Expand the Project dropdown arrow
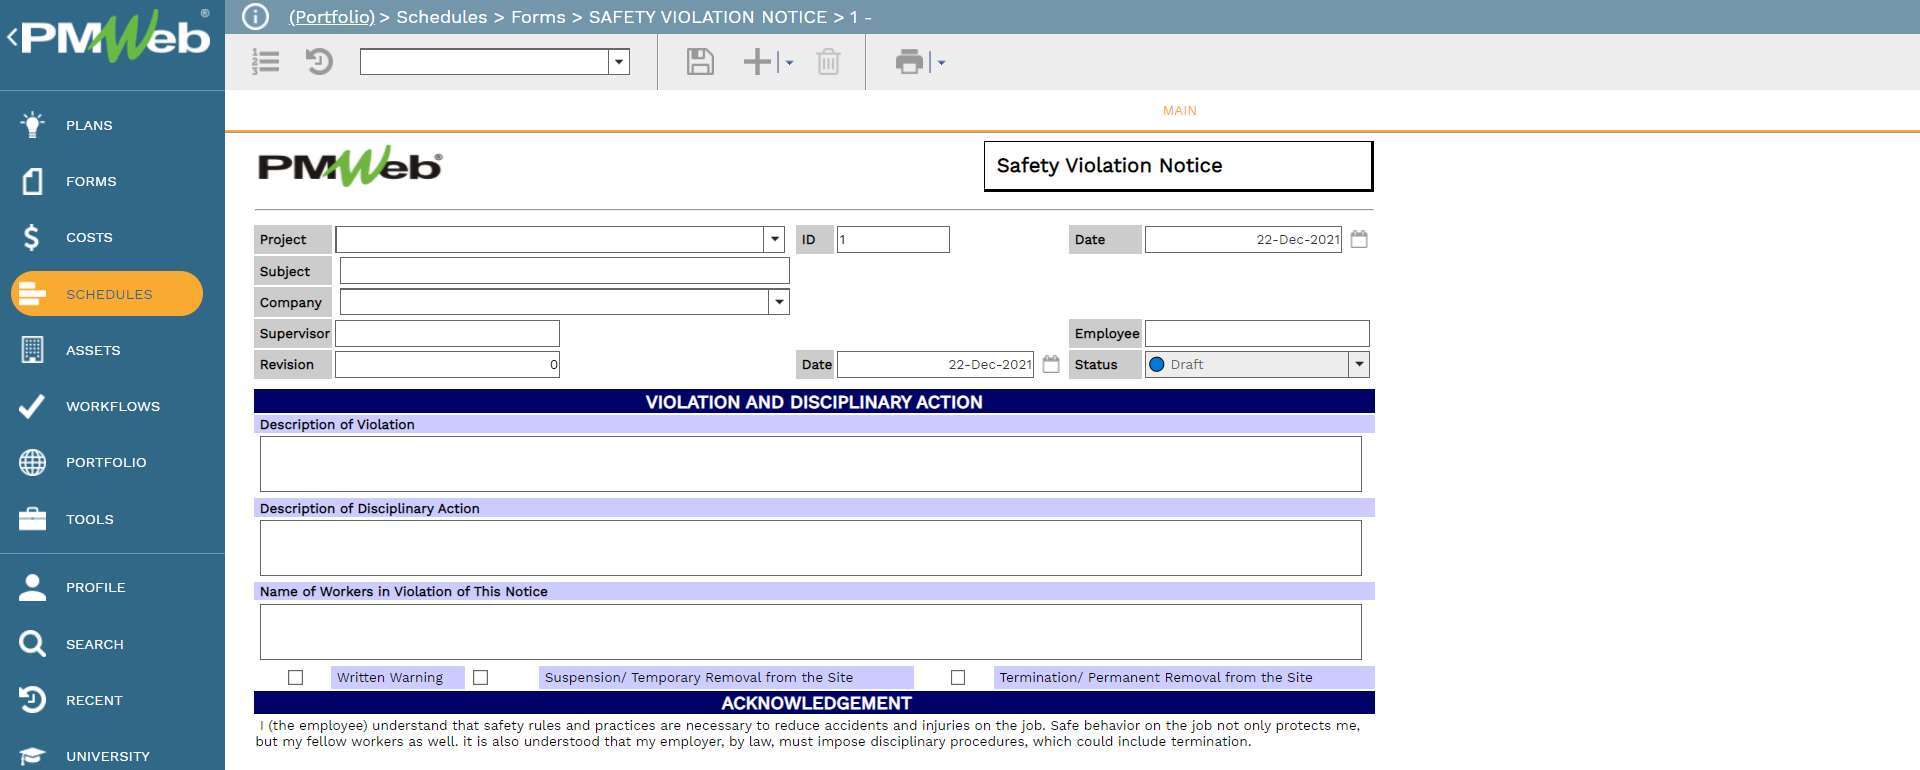This screenshot has height=770, width=1920. (x=774, y=239)
